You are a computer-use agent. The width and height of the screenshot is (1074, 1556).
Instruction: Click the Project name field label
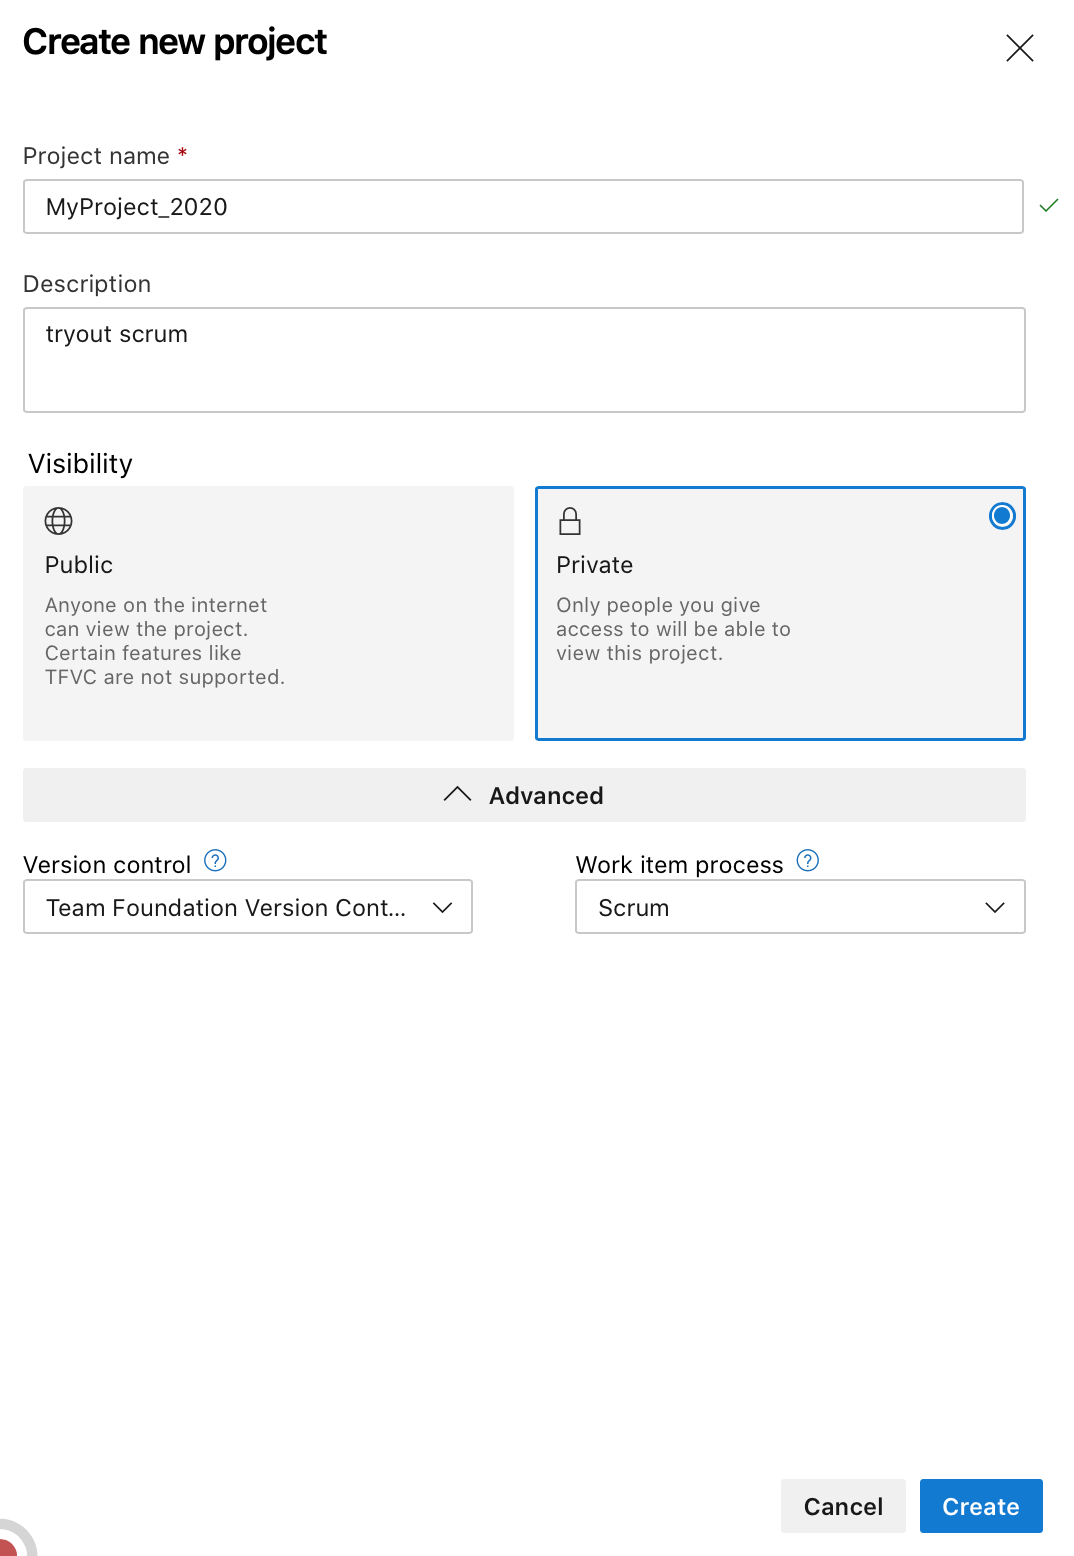point(96,156)
